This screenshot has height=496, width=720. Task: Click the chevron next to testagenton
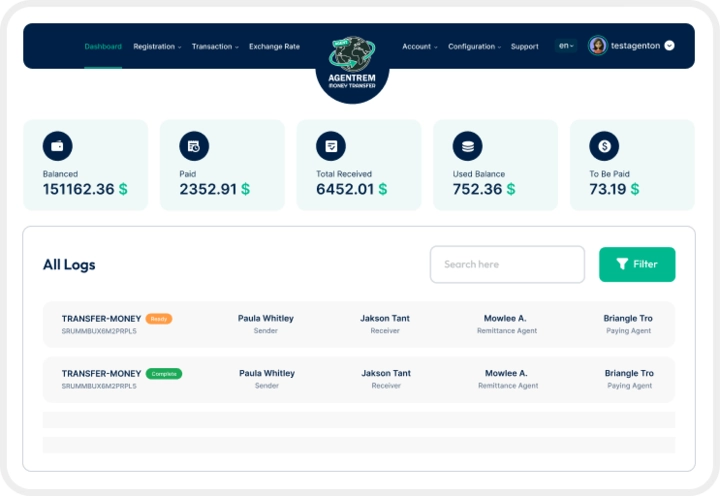[x=669, y=45]
